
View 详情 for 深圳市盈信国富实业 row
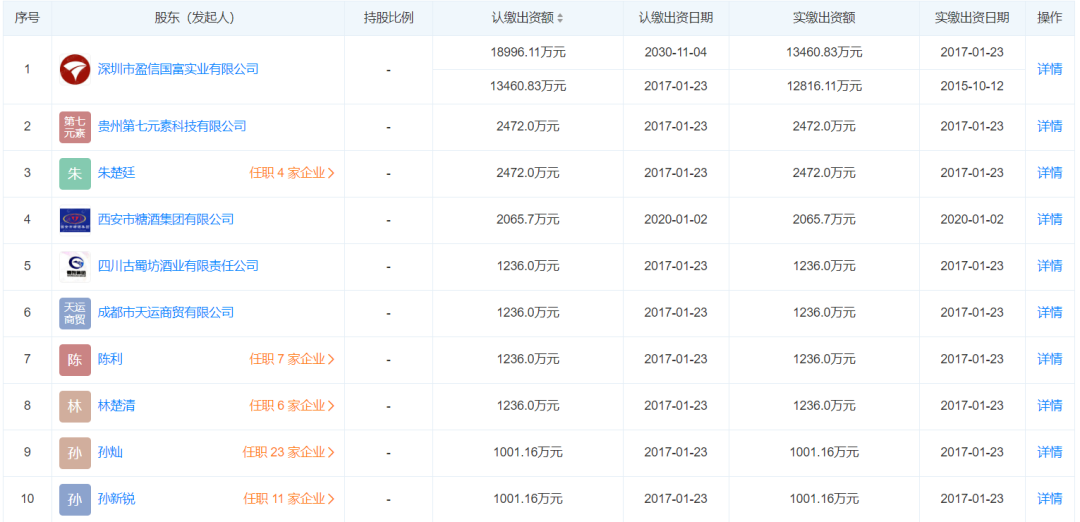click(1050, 69)
